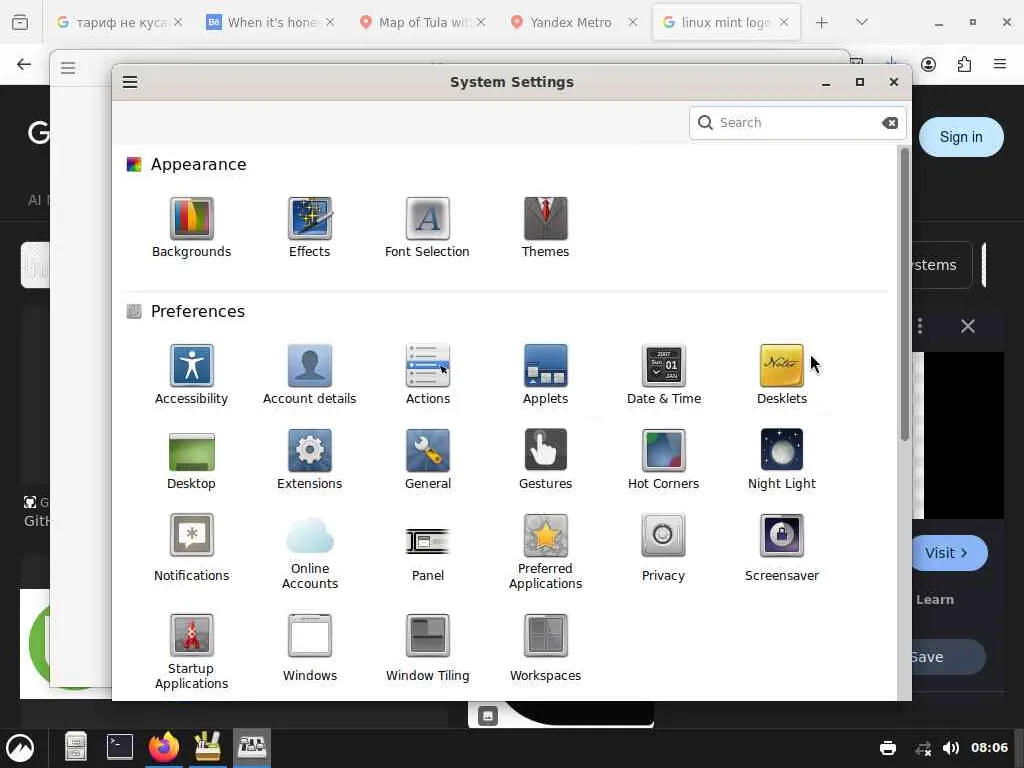The image size is (1024, 768).
Task: Open the browser extensions puzzle icon
Action: click(x=964, y=64)
